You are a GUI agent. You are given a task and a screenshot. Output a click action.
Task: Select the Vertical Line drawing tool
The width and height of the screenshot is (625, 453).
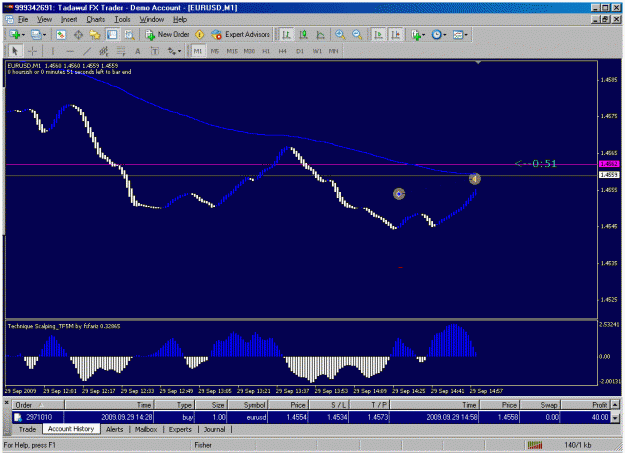[x=53, y=51]
